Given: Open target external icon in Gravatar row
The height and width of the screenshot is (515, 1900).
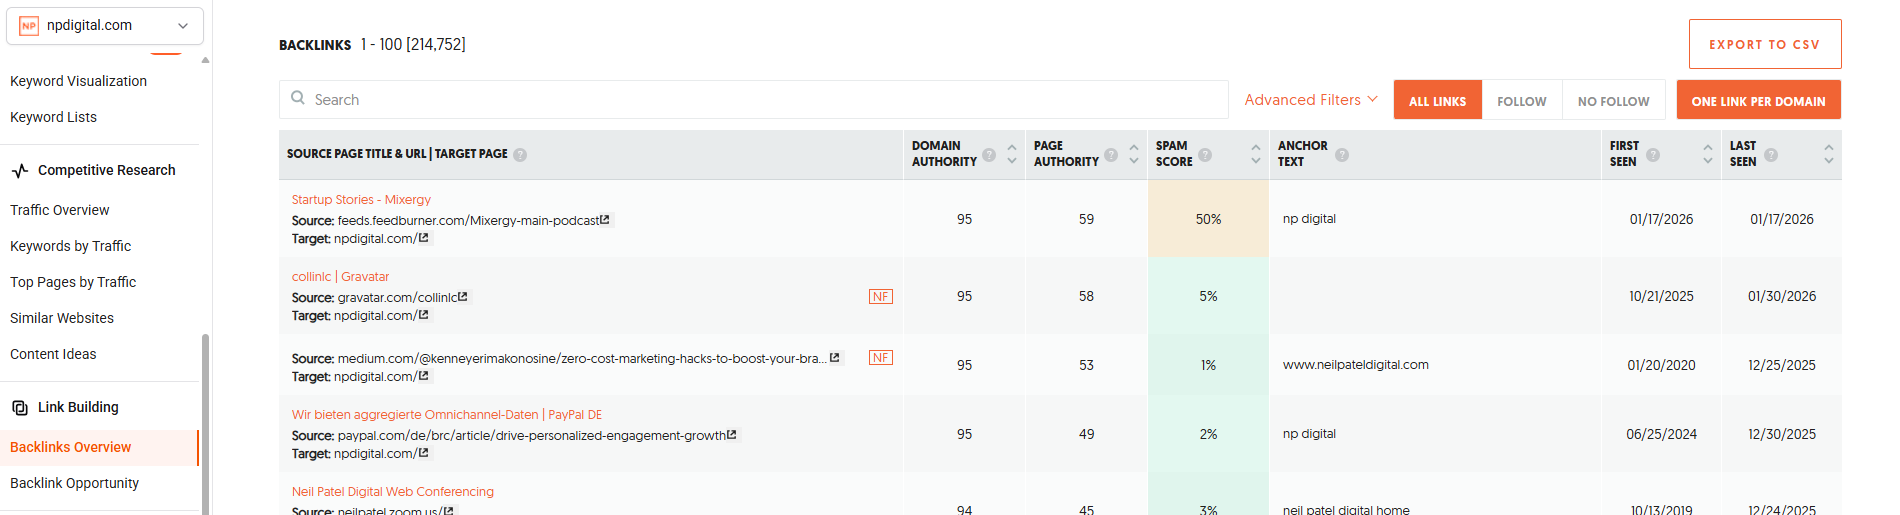Looking at the screenshot, I should click(424, 315).
